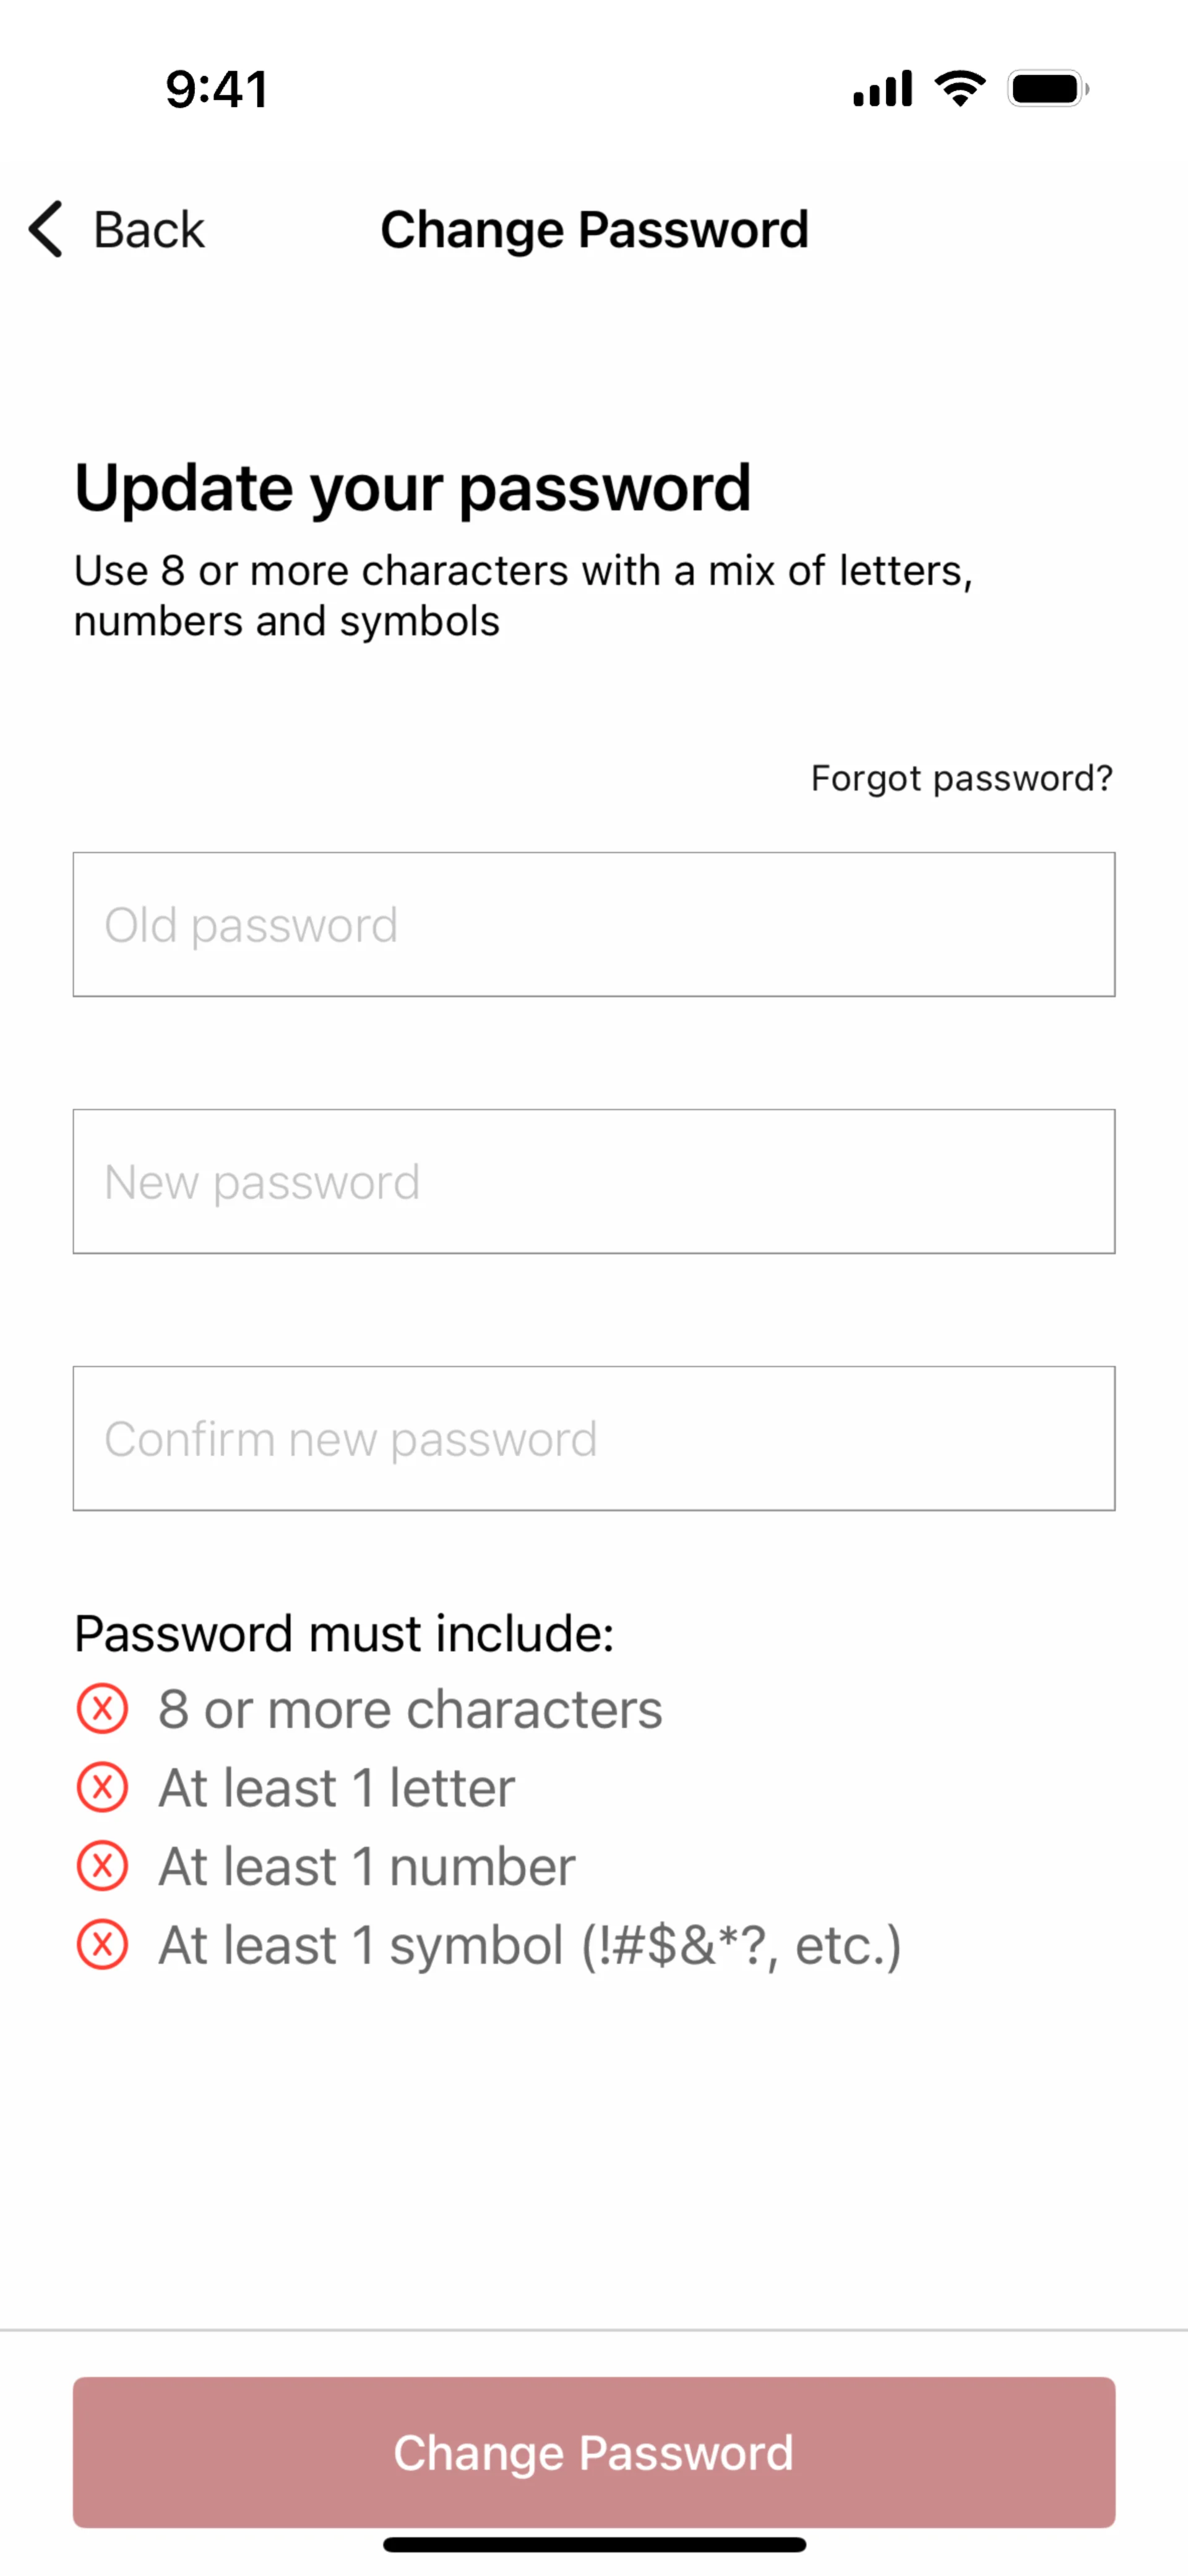Tap the home indicator bar at bottom
The width and height of the screenshot is (1188, 2576).
594,2545
